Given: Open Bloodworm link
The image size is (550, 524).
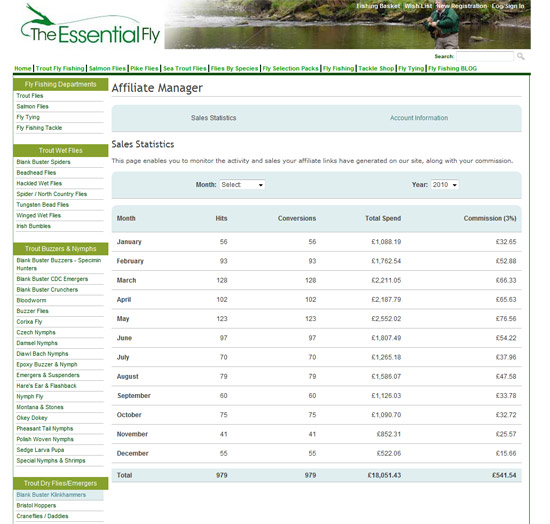Looking at the screenshot, I should point(31,300).
